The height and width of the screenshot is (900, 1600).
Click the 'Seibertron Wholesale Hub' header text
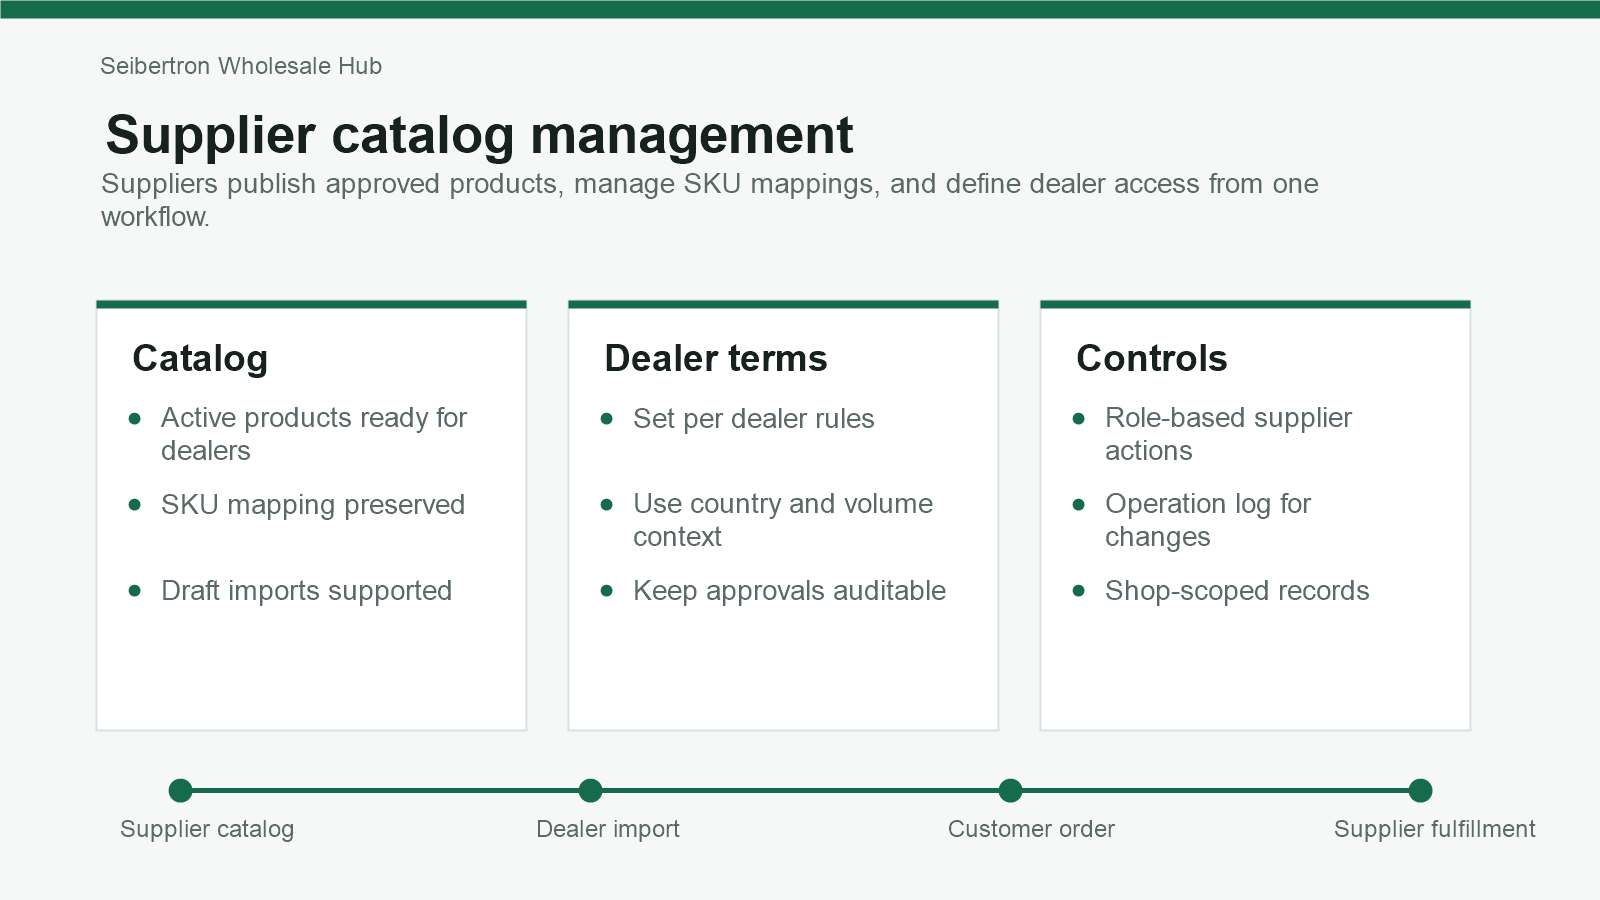241,66
